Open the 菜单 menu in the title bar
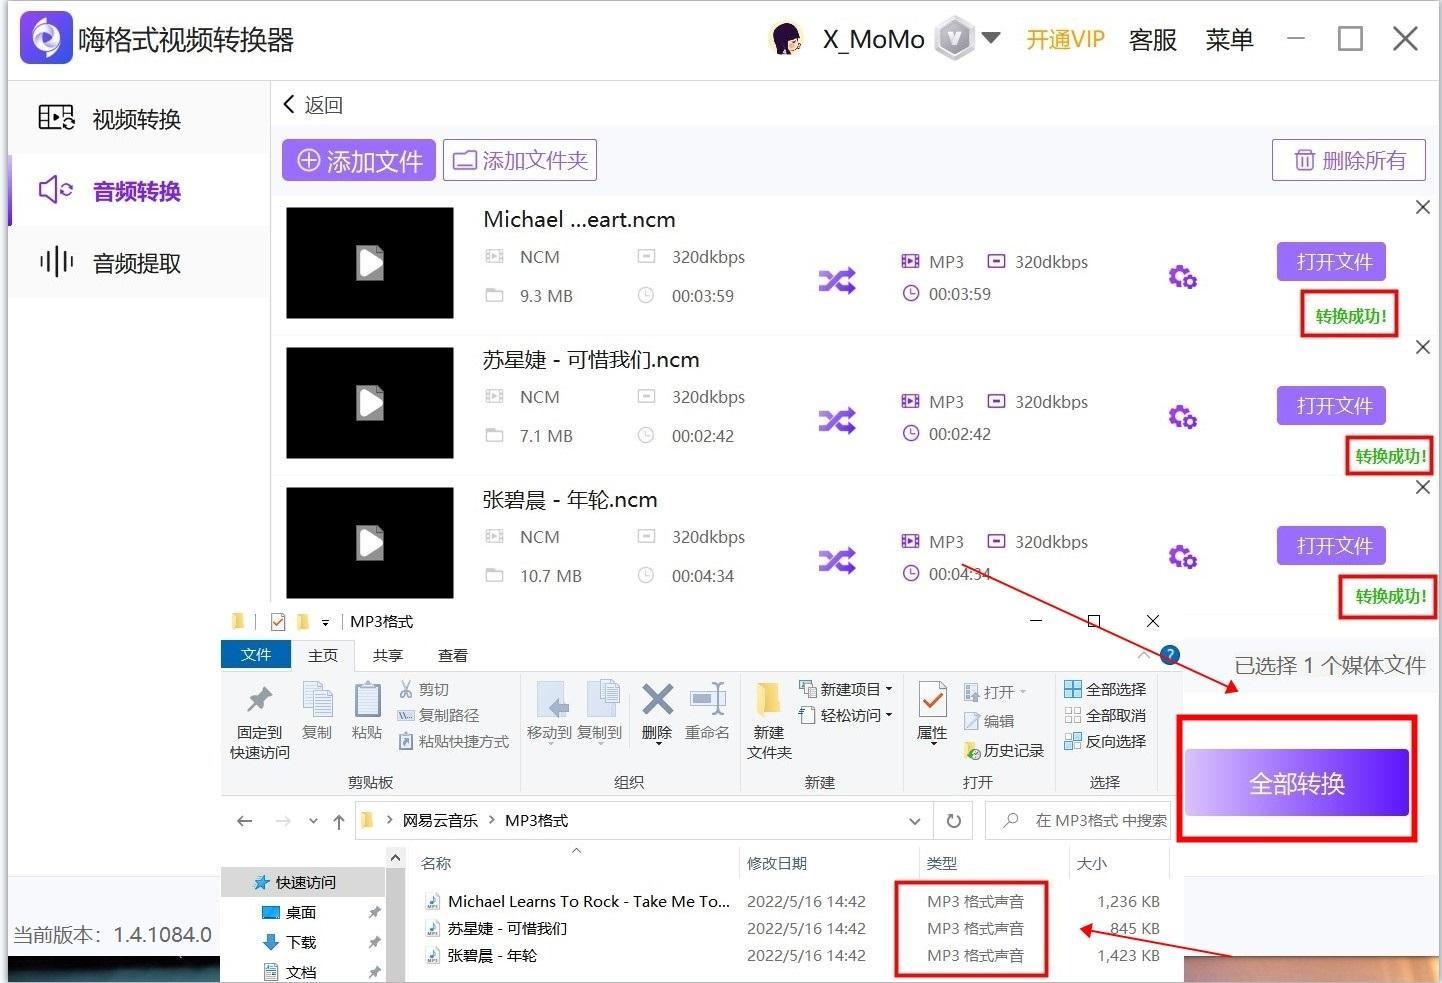Image resolution: width=1442 pixels, height=983 pixels. point(1229,40)
